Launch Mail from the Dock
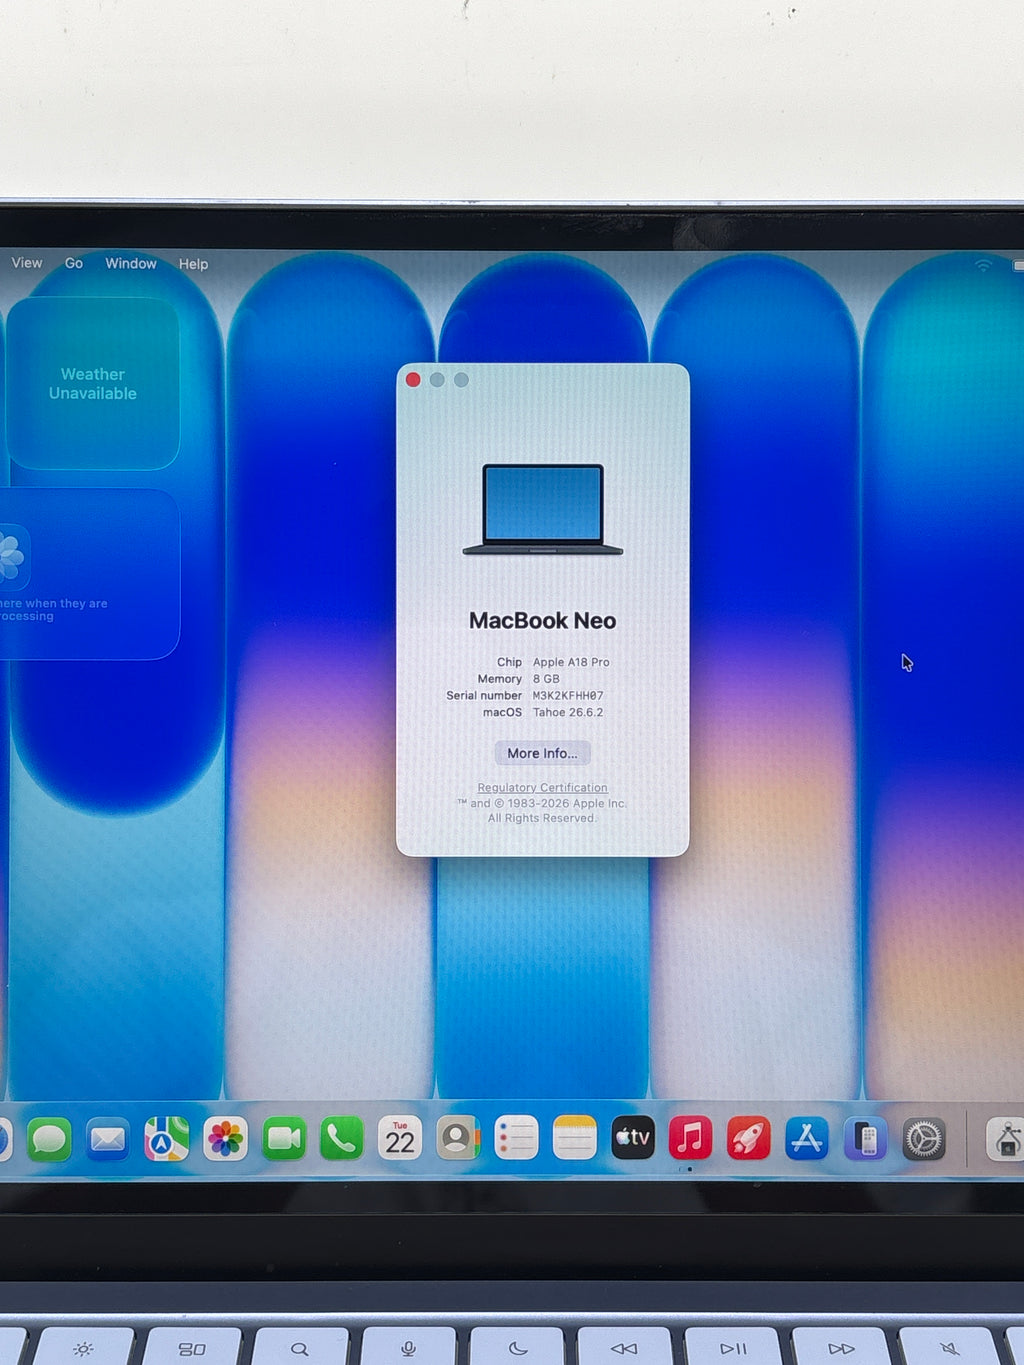1024x1365 pixels. tap(107, 1139)
